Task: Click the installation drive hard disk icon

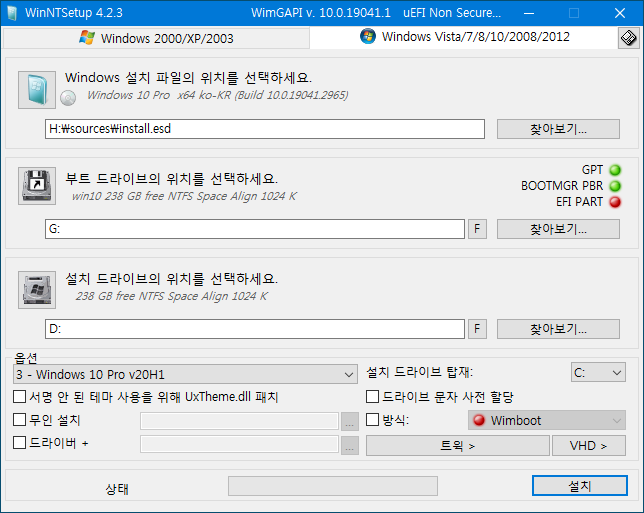Action: click(x=37, y=290)
